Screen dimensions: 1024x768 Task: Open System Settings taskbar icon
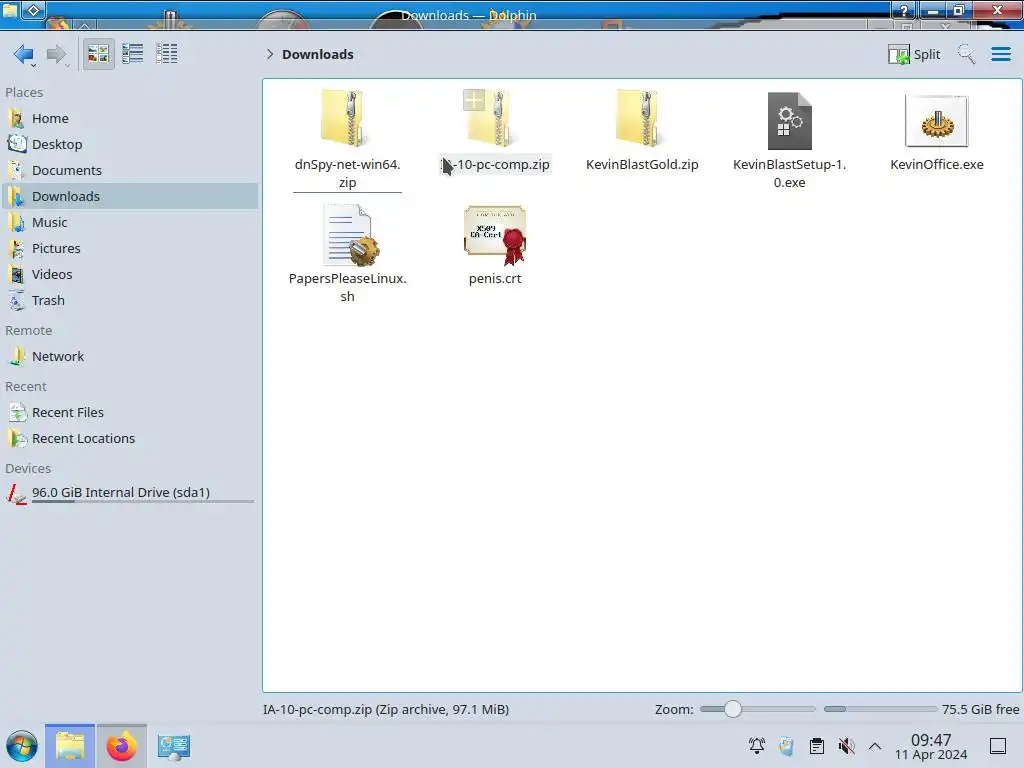pos(173,746)
